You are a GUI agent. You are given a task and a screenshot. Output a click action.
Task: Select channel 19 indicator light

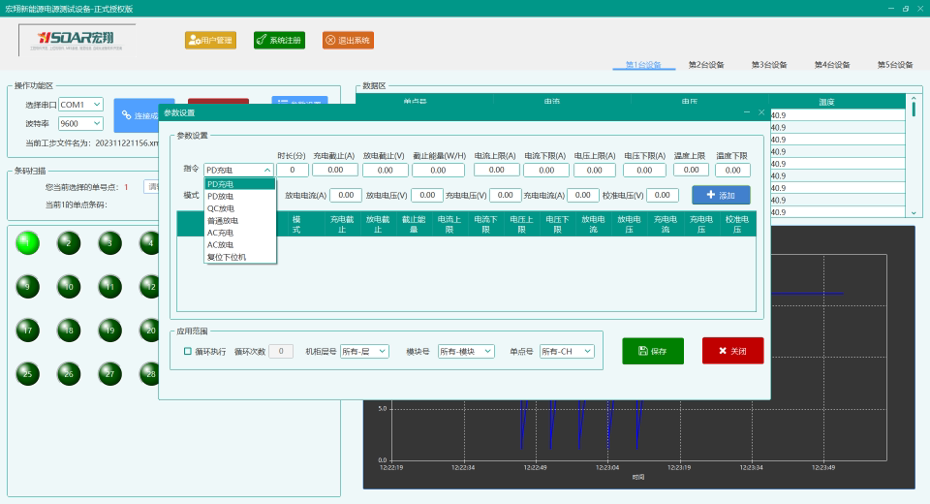110,330
